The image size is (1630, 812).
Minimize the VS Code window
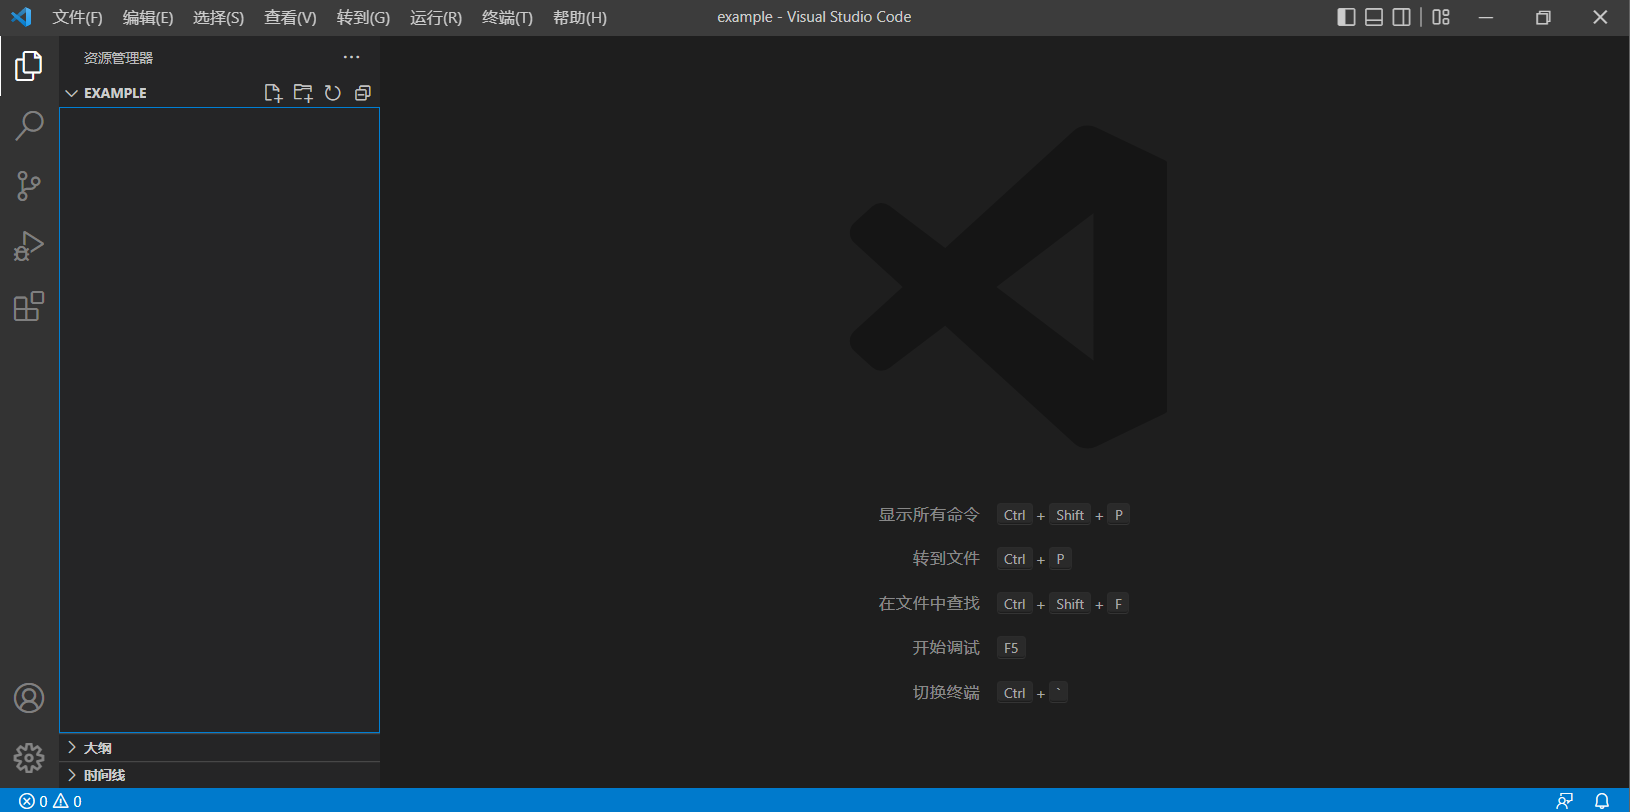click(x=1486, y=17)
